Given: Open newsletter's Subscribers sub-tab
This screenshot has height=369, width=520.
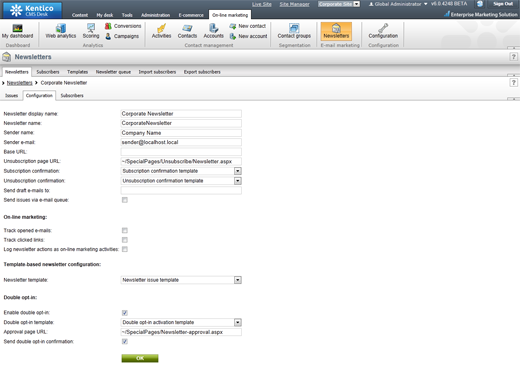Looking at the screenshot, I should tap(72, 96).
